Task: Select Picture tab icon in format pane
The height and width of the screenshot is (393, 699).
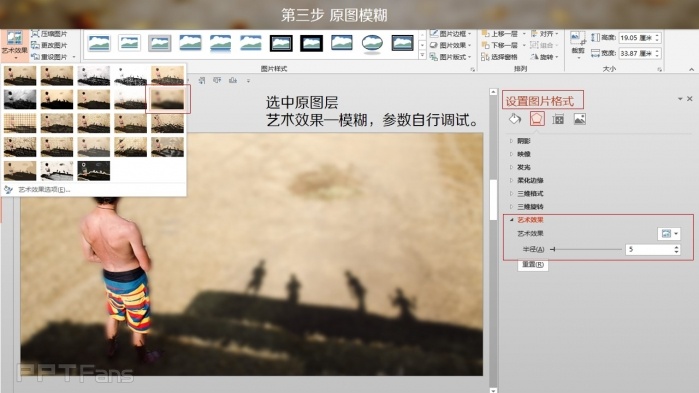Action: [580, 119]
